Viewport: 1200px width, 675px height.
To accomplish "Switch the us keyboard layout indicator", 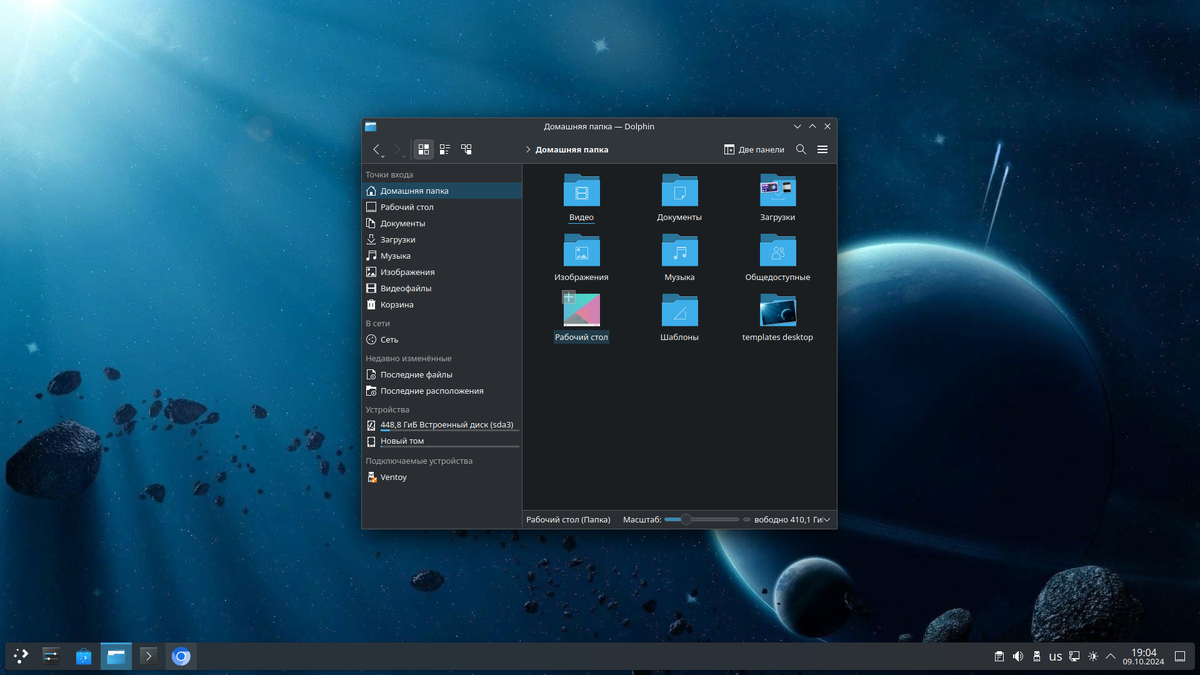I will pyautogui.click(x=1055, y=657).
